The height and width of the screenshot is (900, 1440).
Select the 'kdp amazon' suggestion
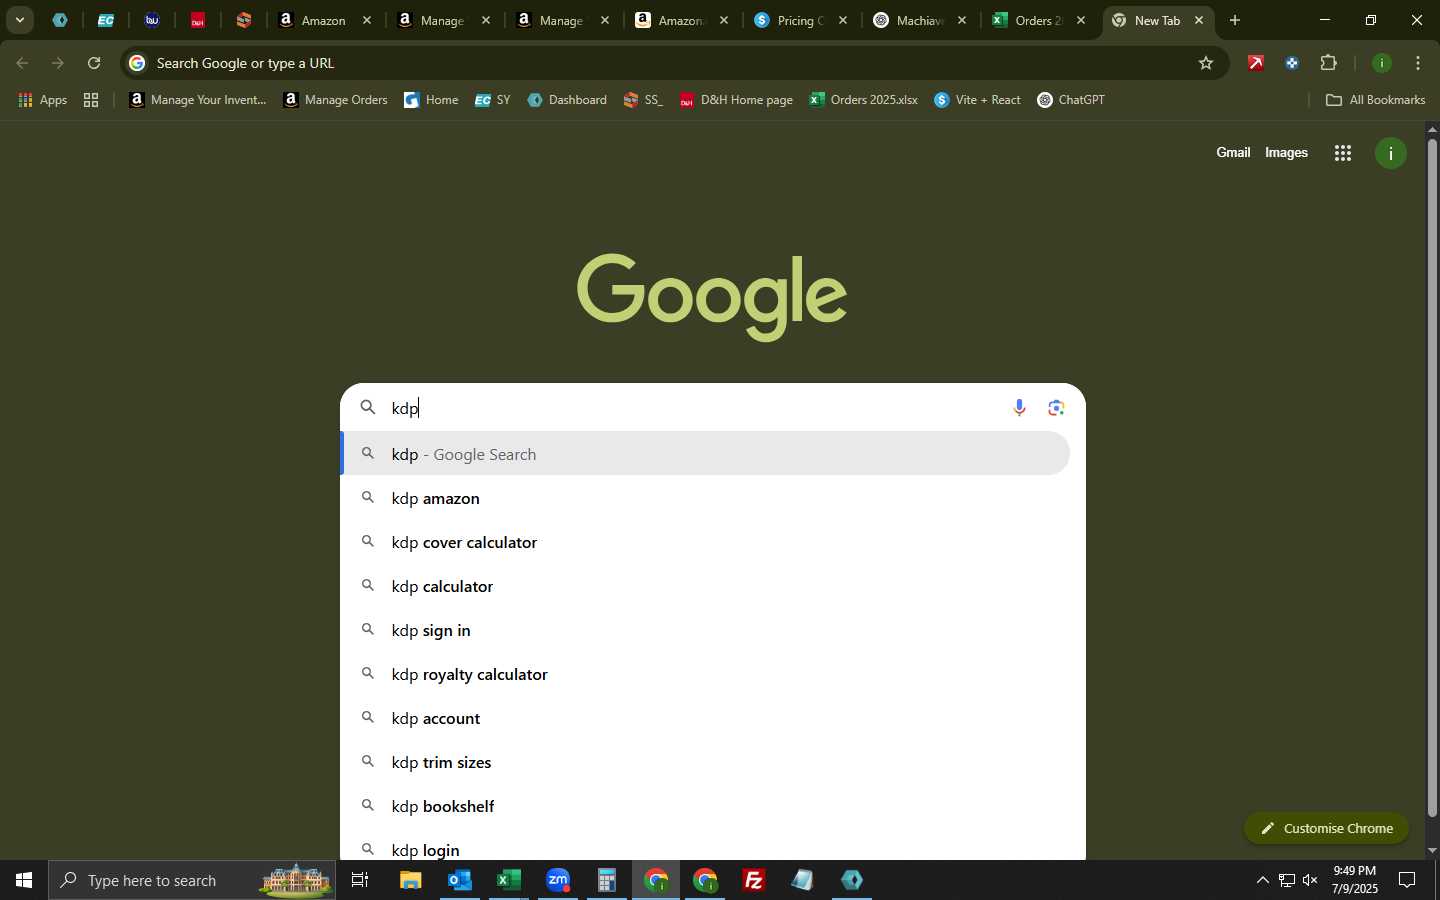tap(705, 498)
